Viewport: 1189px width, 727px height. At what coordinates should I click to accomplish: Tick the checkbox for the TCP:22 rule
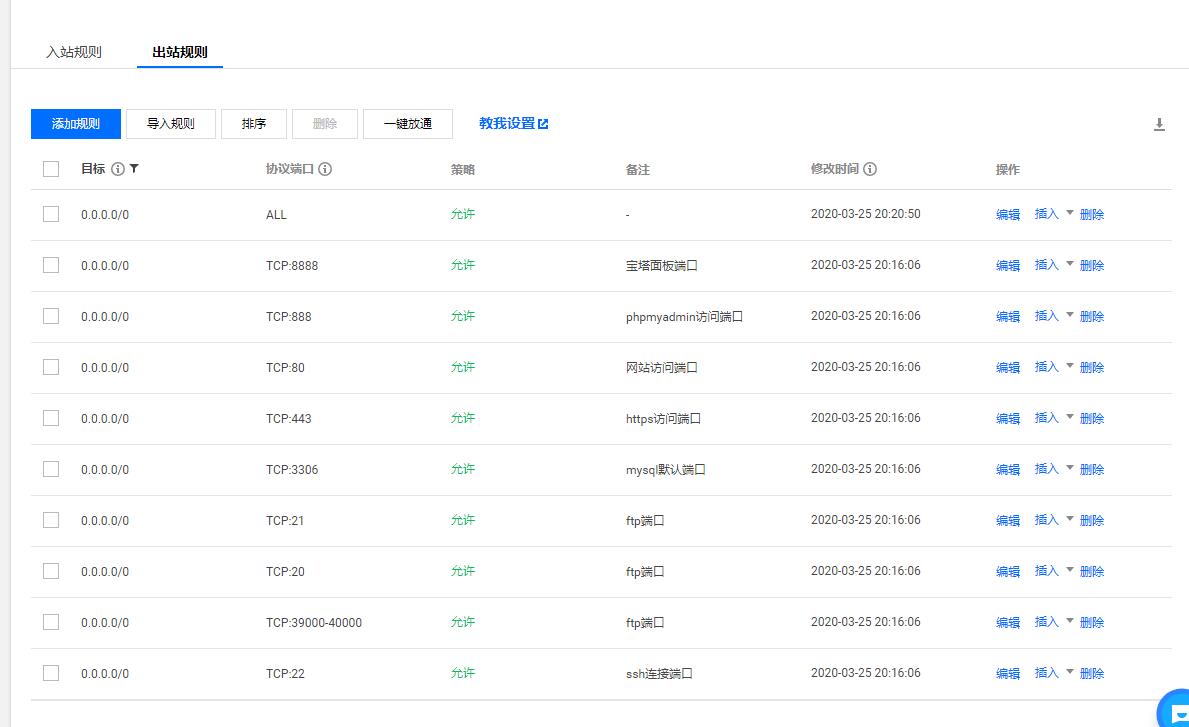(x=51, y=673)
